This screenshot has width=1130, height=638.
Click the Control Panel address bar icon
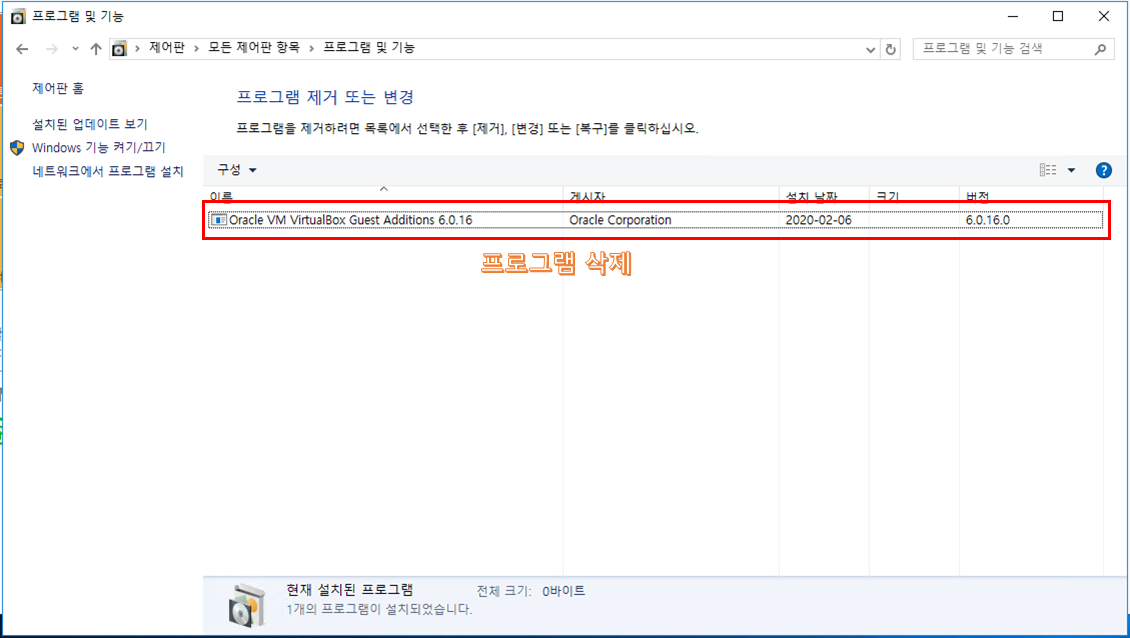coord(120,49)
